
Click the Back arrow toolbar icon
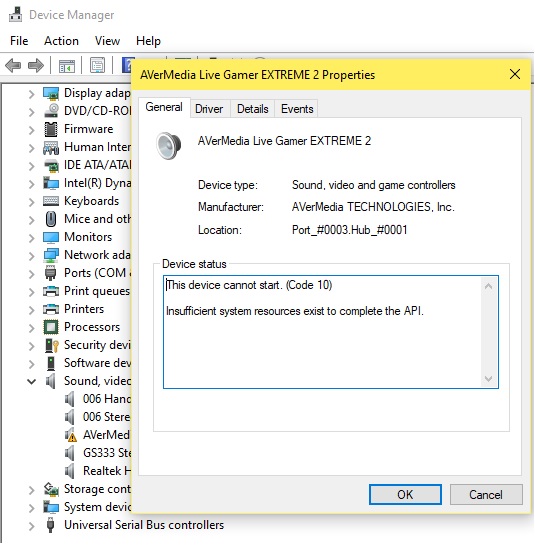[x=13, y=65]
